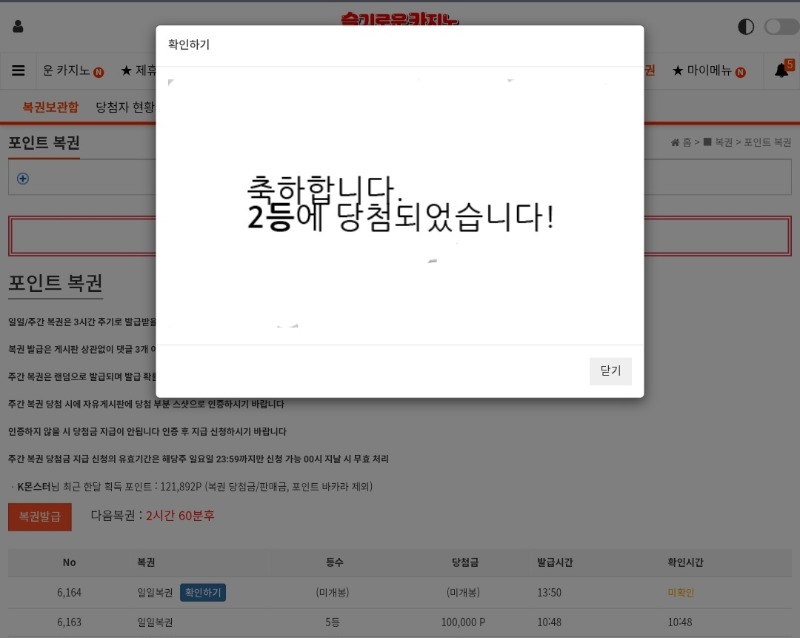Toggle the dark mode switch
Image resolution: width=800 pixels, height=638 pixels.
(781, 27)
